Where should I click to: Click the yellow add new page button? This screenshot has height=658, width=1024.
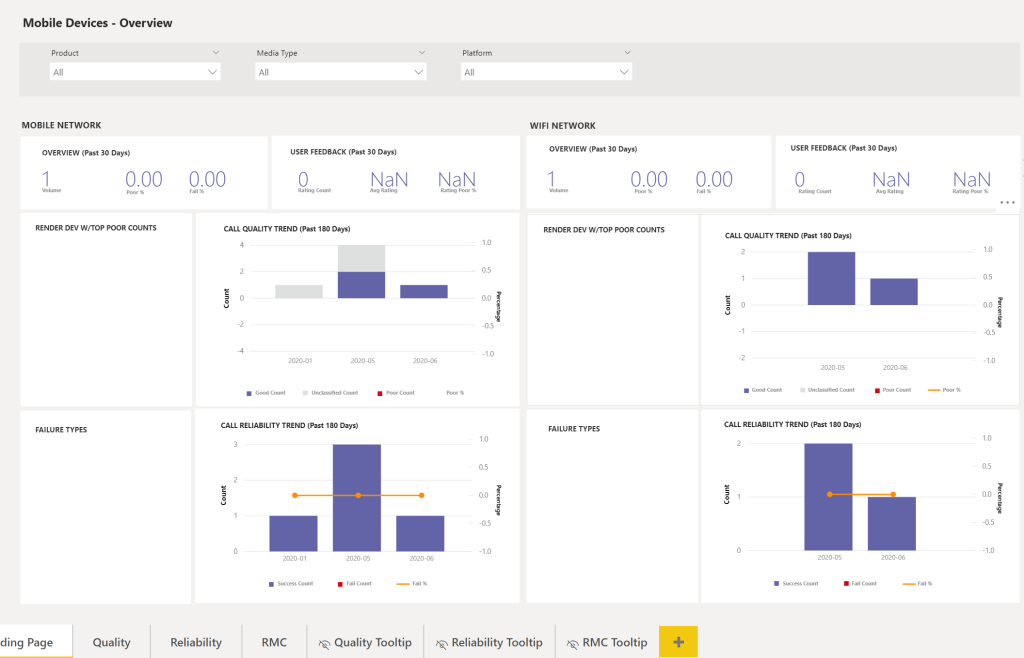(x=678, y=642)
